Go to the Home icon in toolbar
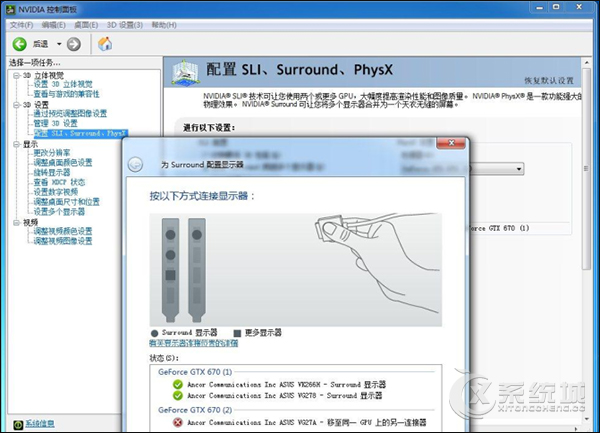 105,44
